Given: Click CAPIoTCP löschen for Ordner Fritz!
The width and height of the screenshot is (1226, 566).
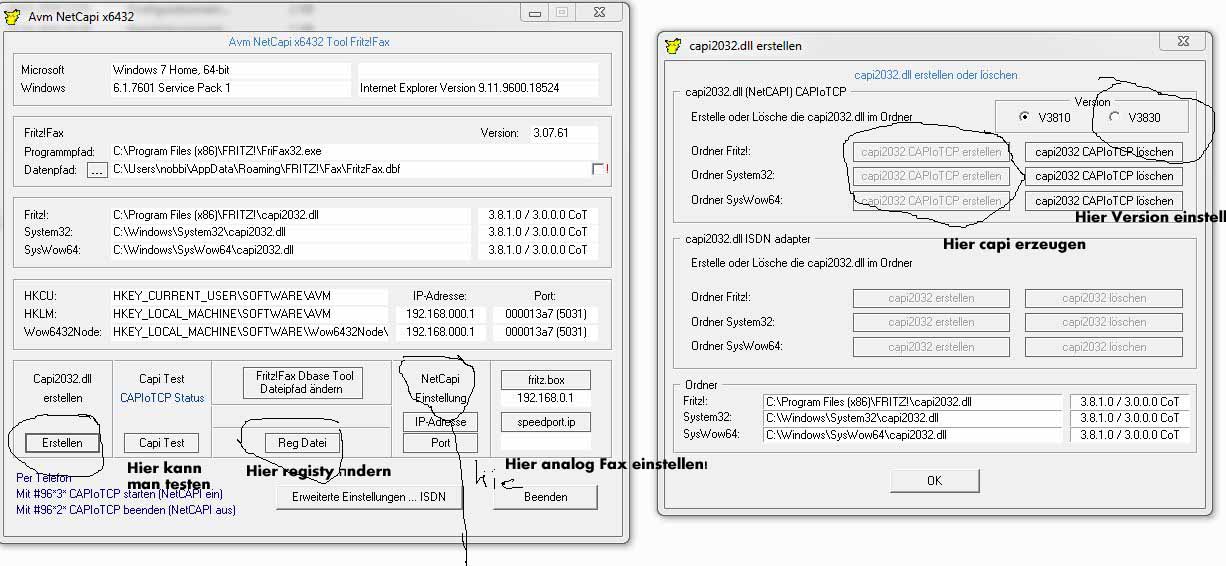Looking at the screenshot, I should [x=1103, y=152].
